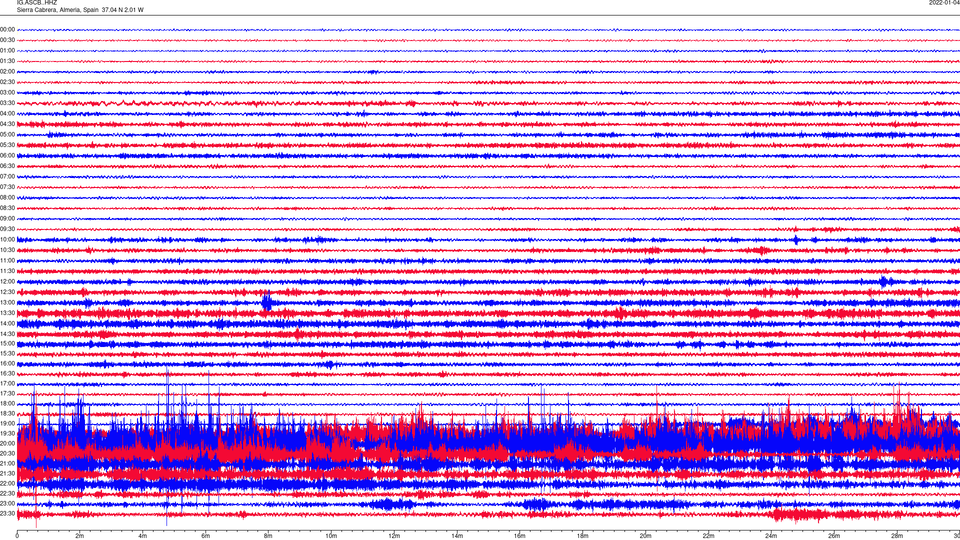Click the '18m' minute axis label
This screenshot has height=540, width=960.
pyautogui.click(x=582, y=536)
